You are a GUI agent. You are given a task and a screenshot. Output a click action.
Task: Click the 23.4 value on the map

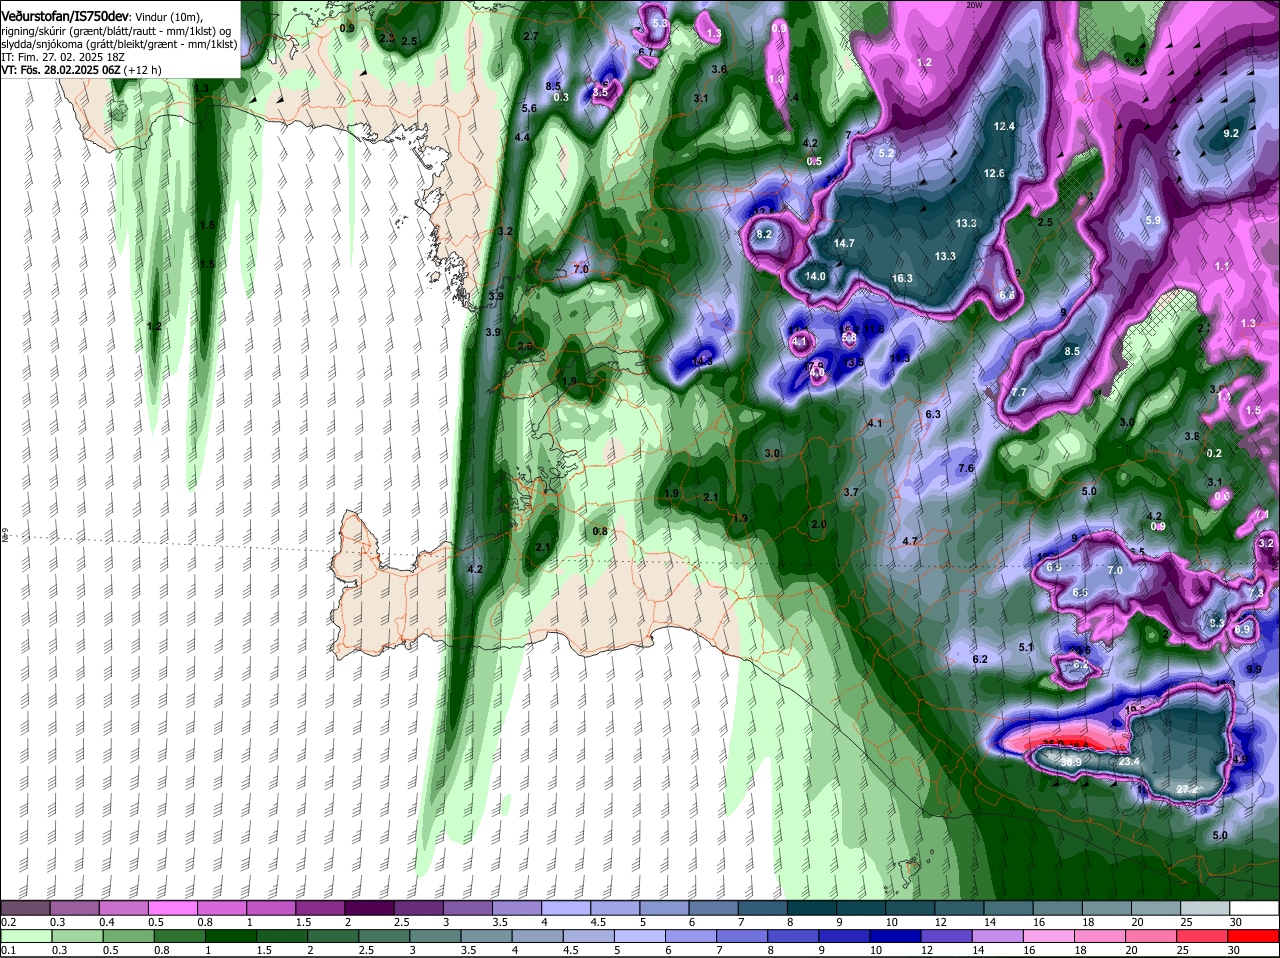click(x=1129, y=762)
